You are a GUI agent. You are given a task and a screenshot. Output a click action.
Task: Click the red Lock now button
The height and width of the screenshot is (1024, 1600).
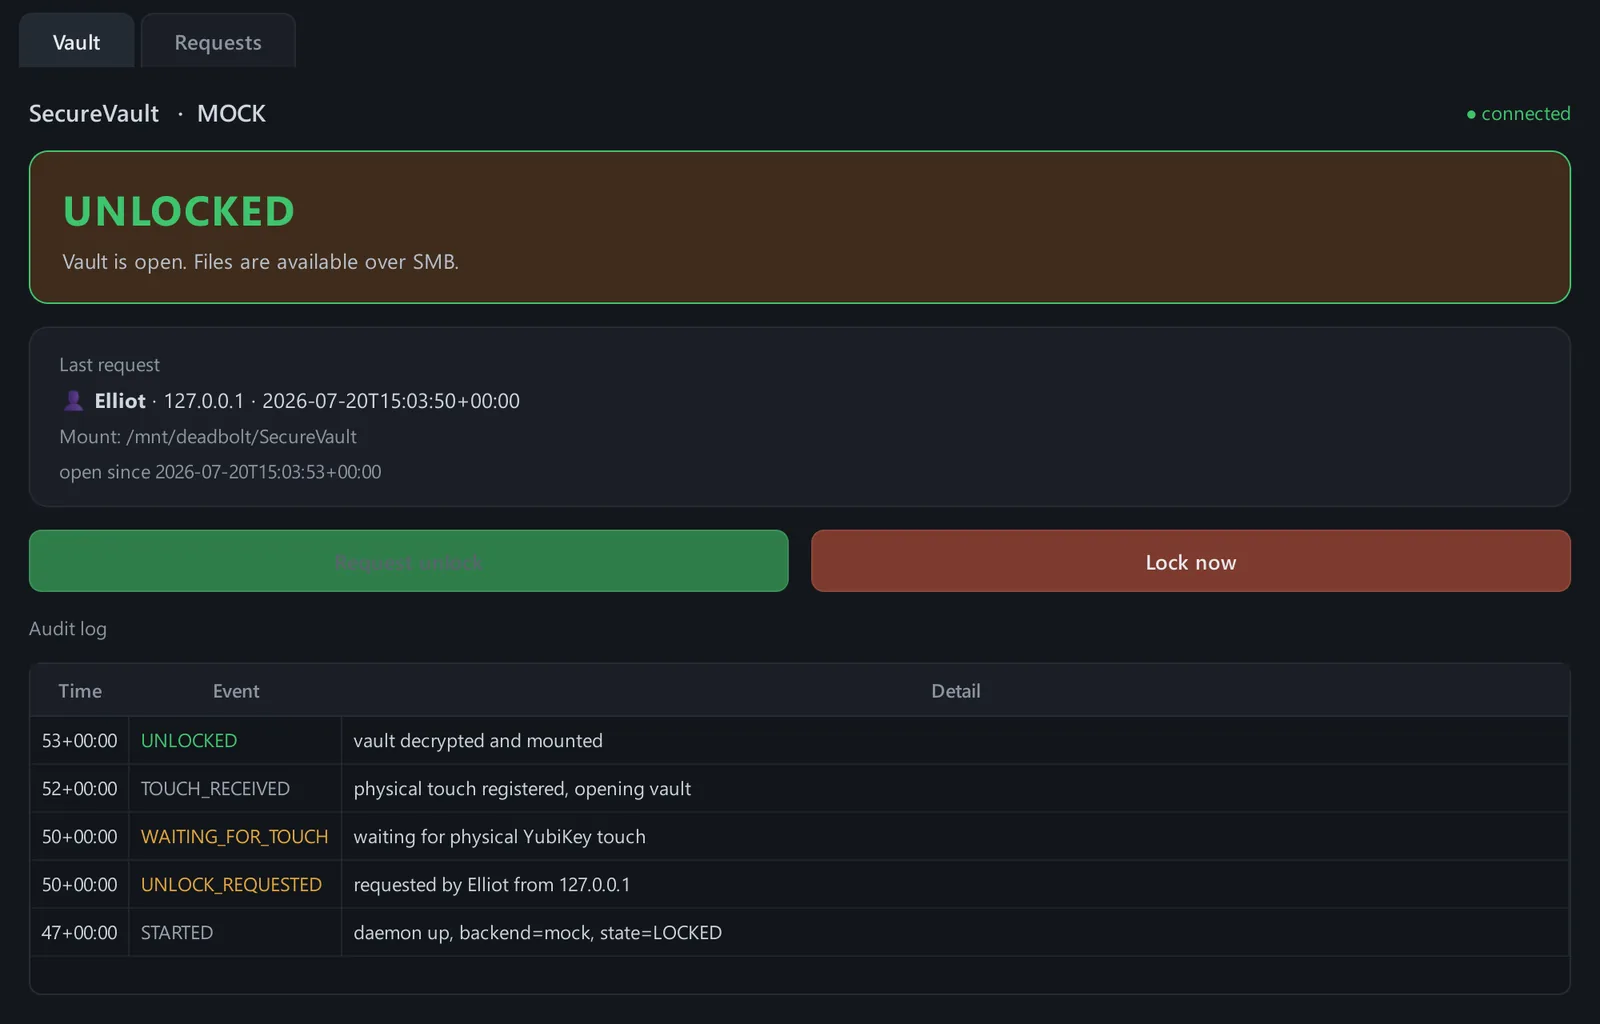1190,561
